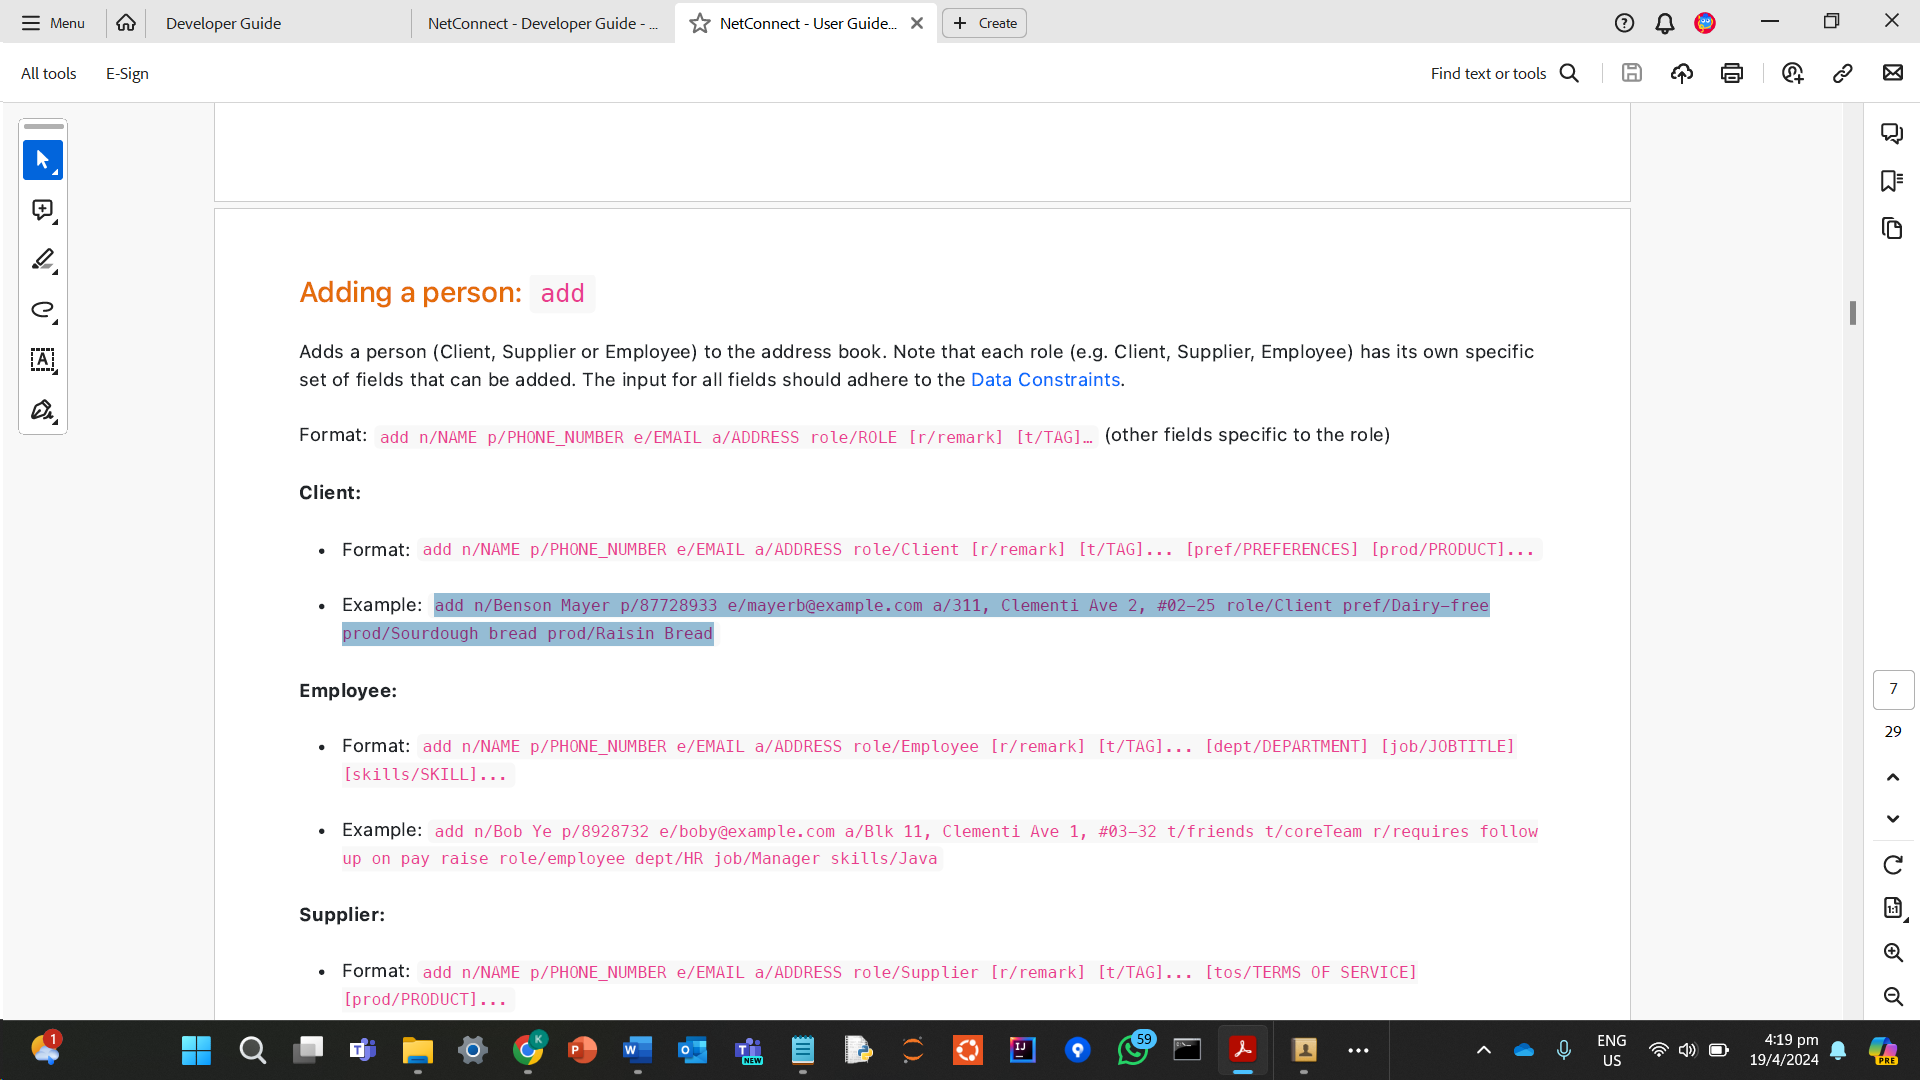Pick the Draw freeform lasso tool
Screen dimensions: 1920x1080
42,310
